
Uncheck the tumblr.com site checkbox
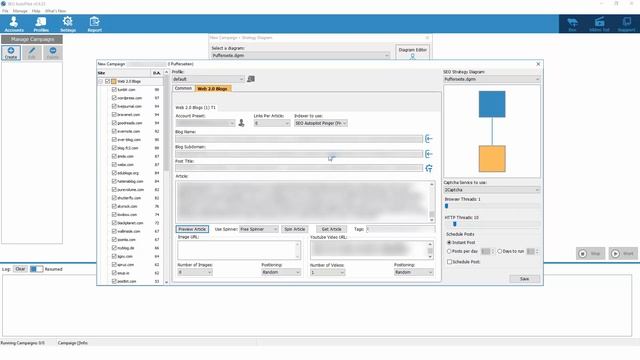114,90
